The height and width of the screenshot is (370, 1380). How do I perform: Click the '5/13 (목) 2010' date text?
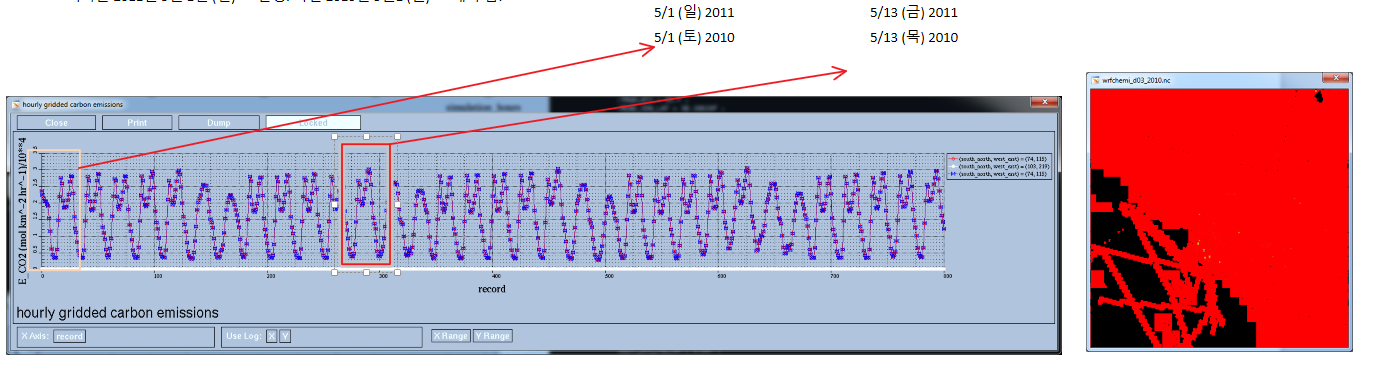click(x=915, y=38)
